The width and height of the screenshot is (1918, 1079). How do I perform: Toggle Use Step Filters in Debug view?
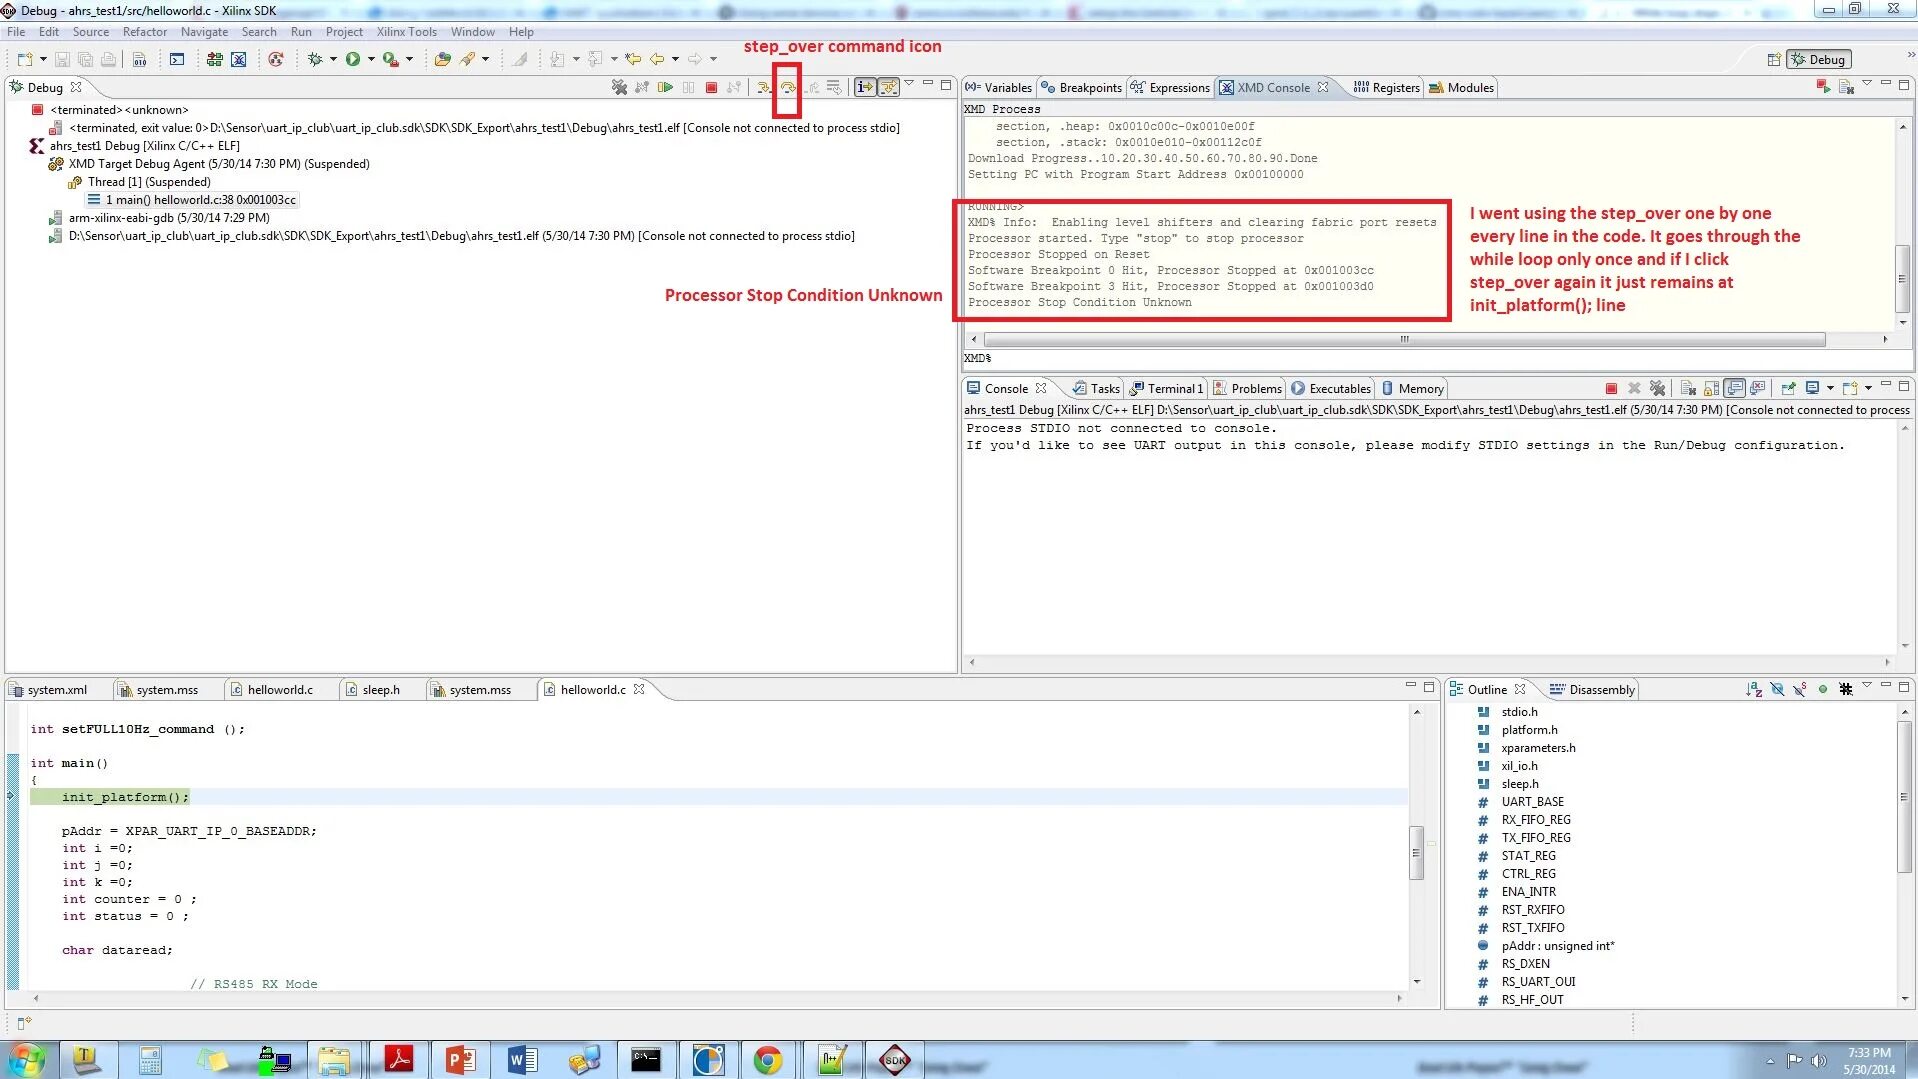click(888, 88)
